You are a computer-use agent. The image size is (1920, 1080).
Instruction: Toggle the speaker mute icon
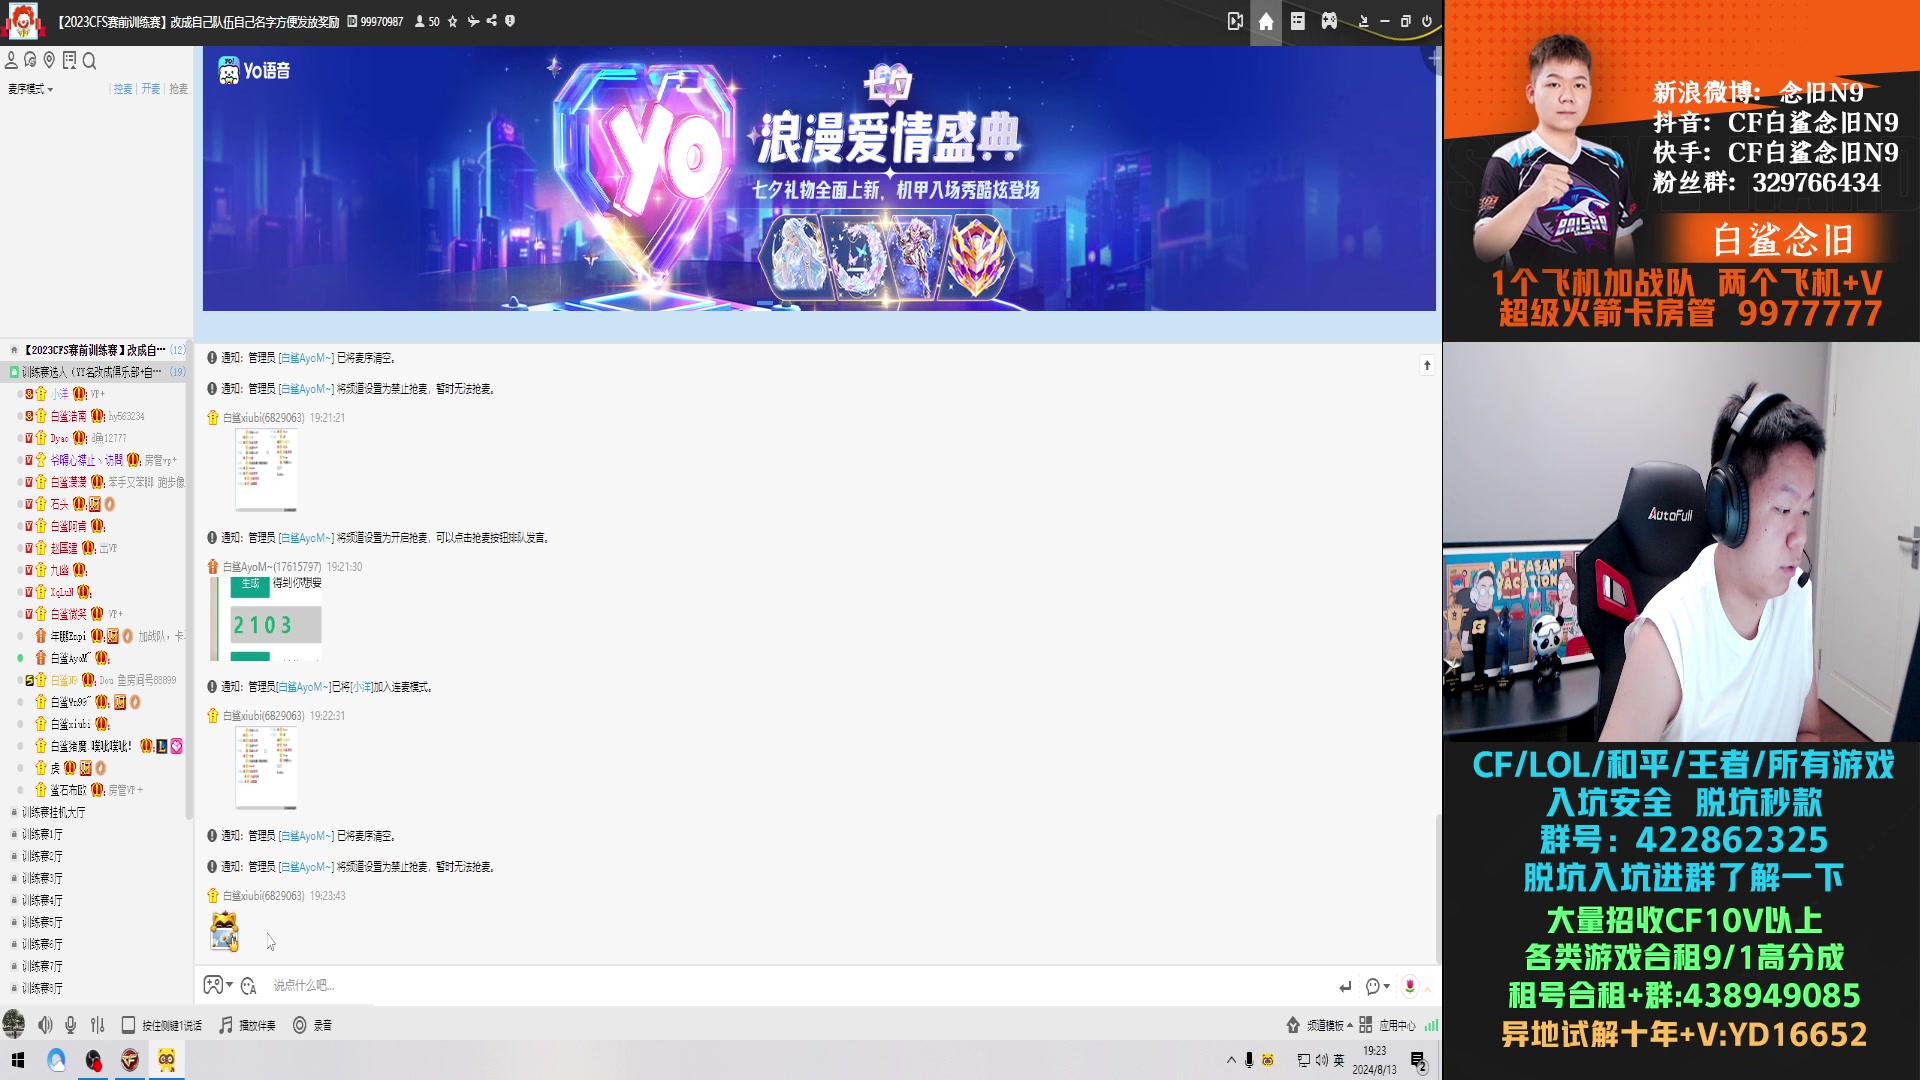[45, 1025]
